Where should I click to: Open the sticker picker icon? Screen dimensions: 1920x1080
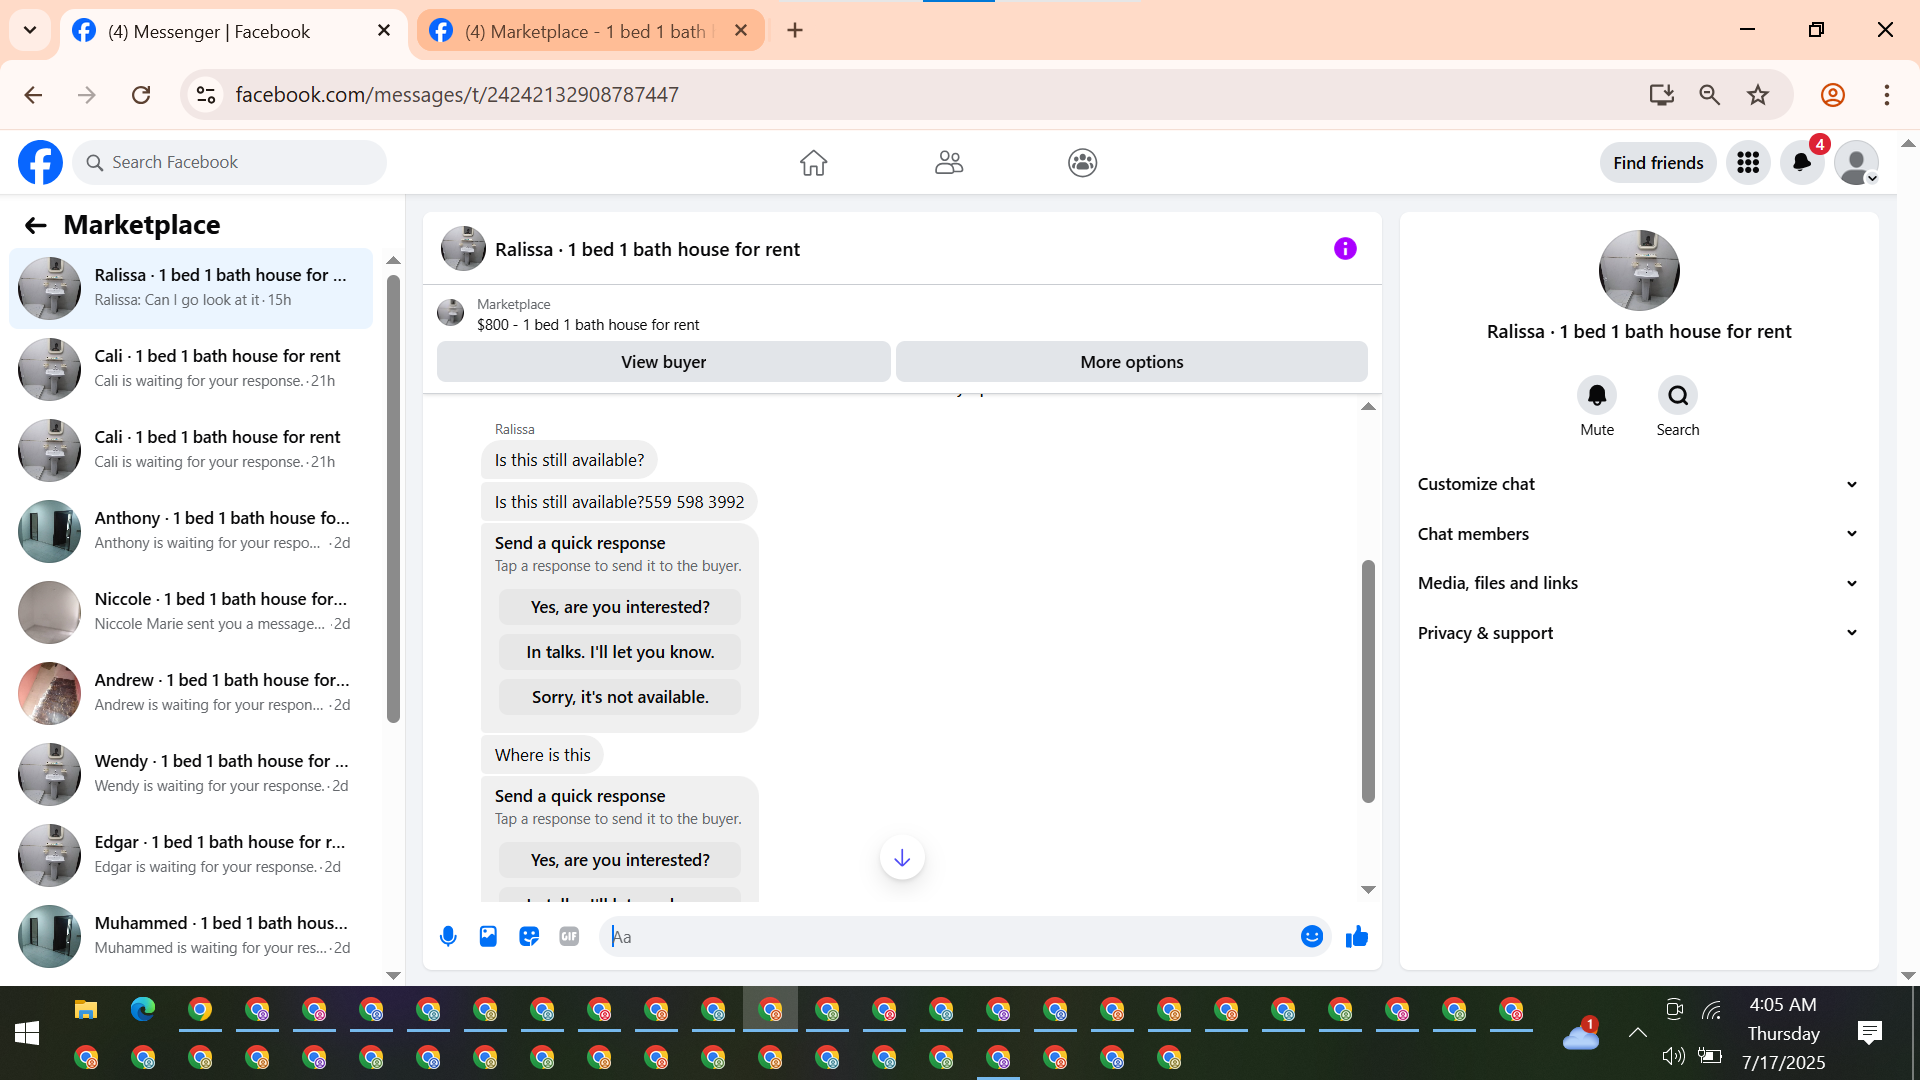[529, 937]
